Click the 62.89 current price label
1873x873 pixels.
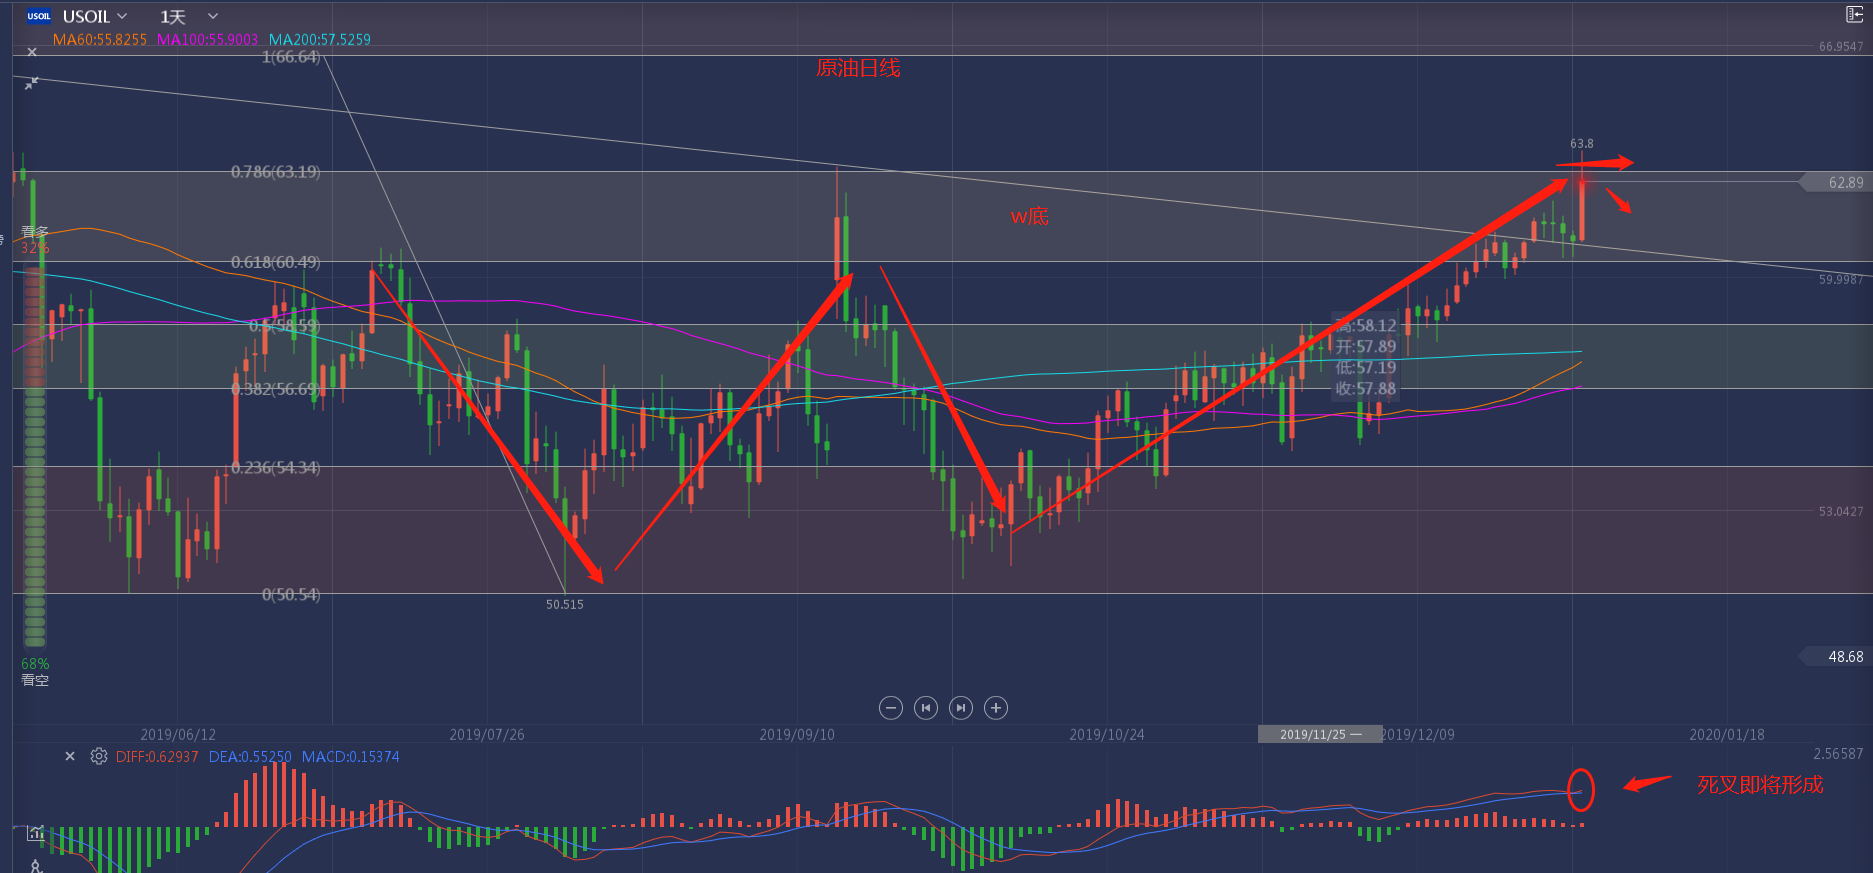(x=1844, y=182)
